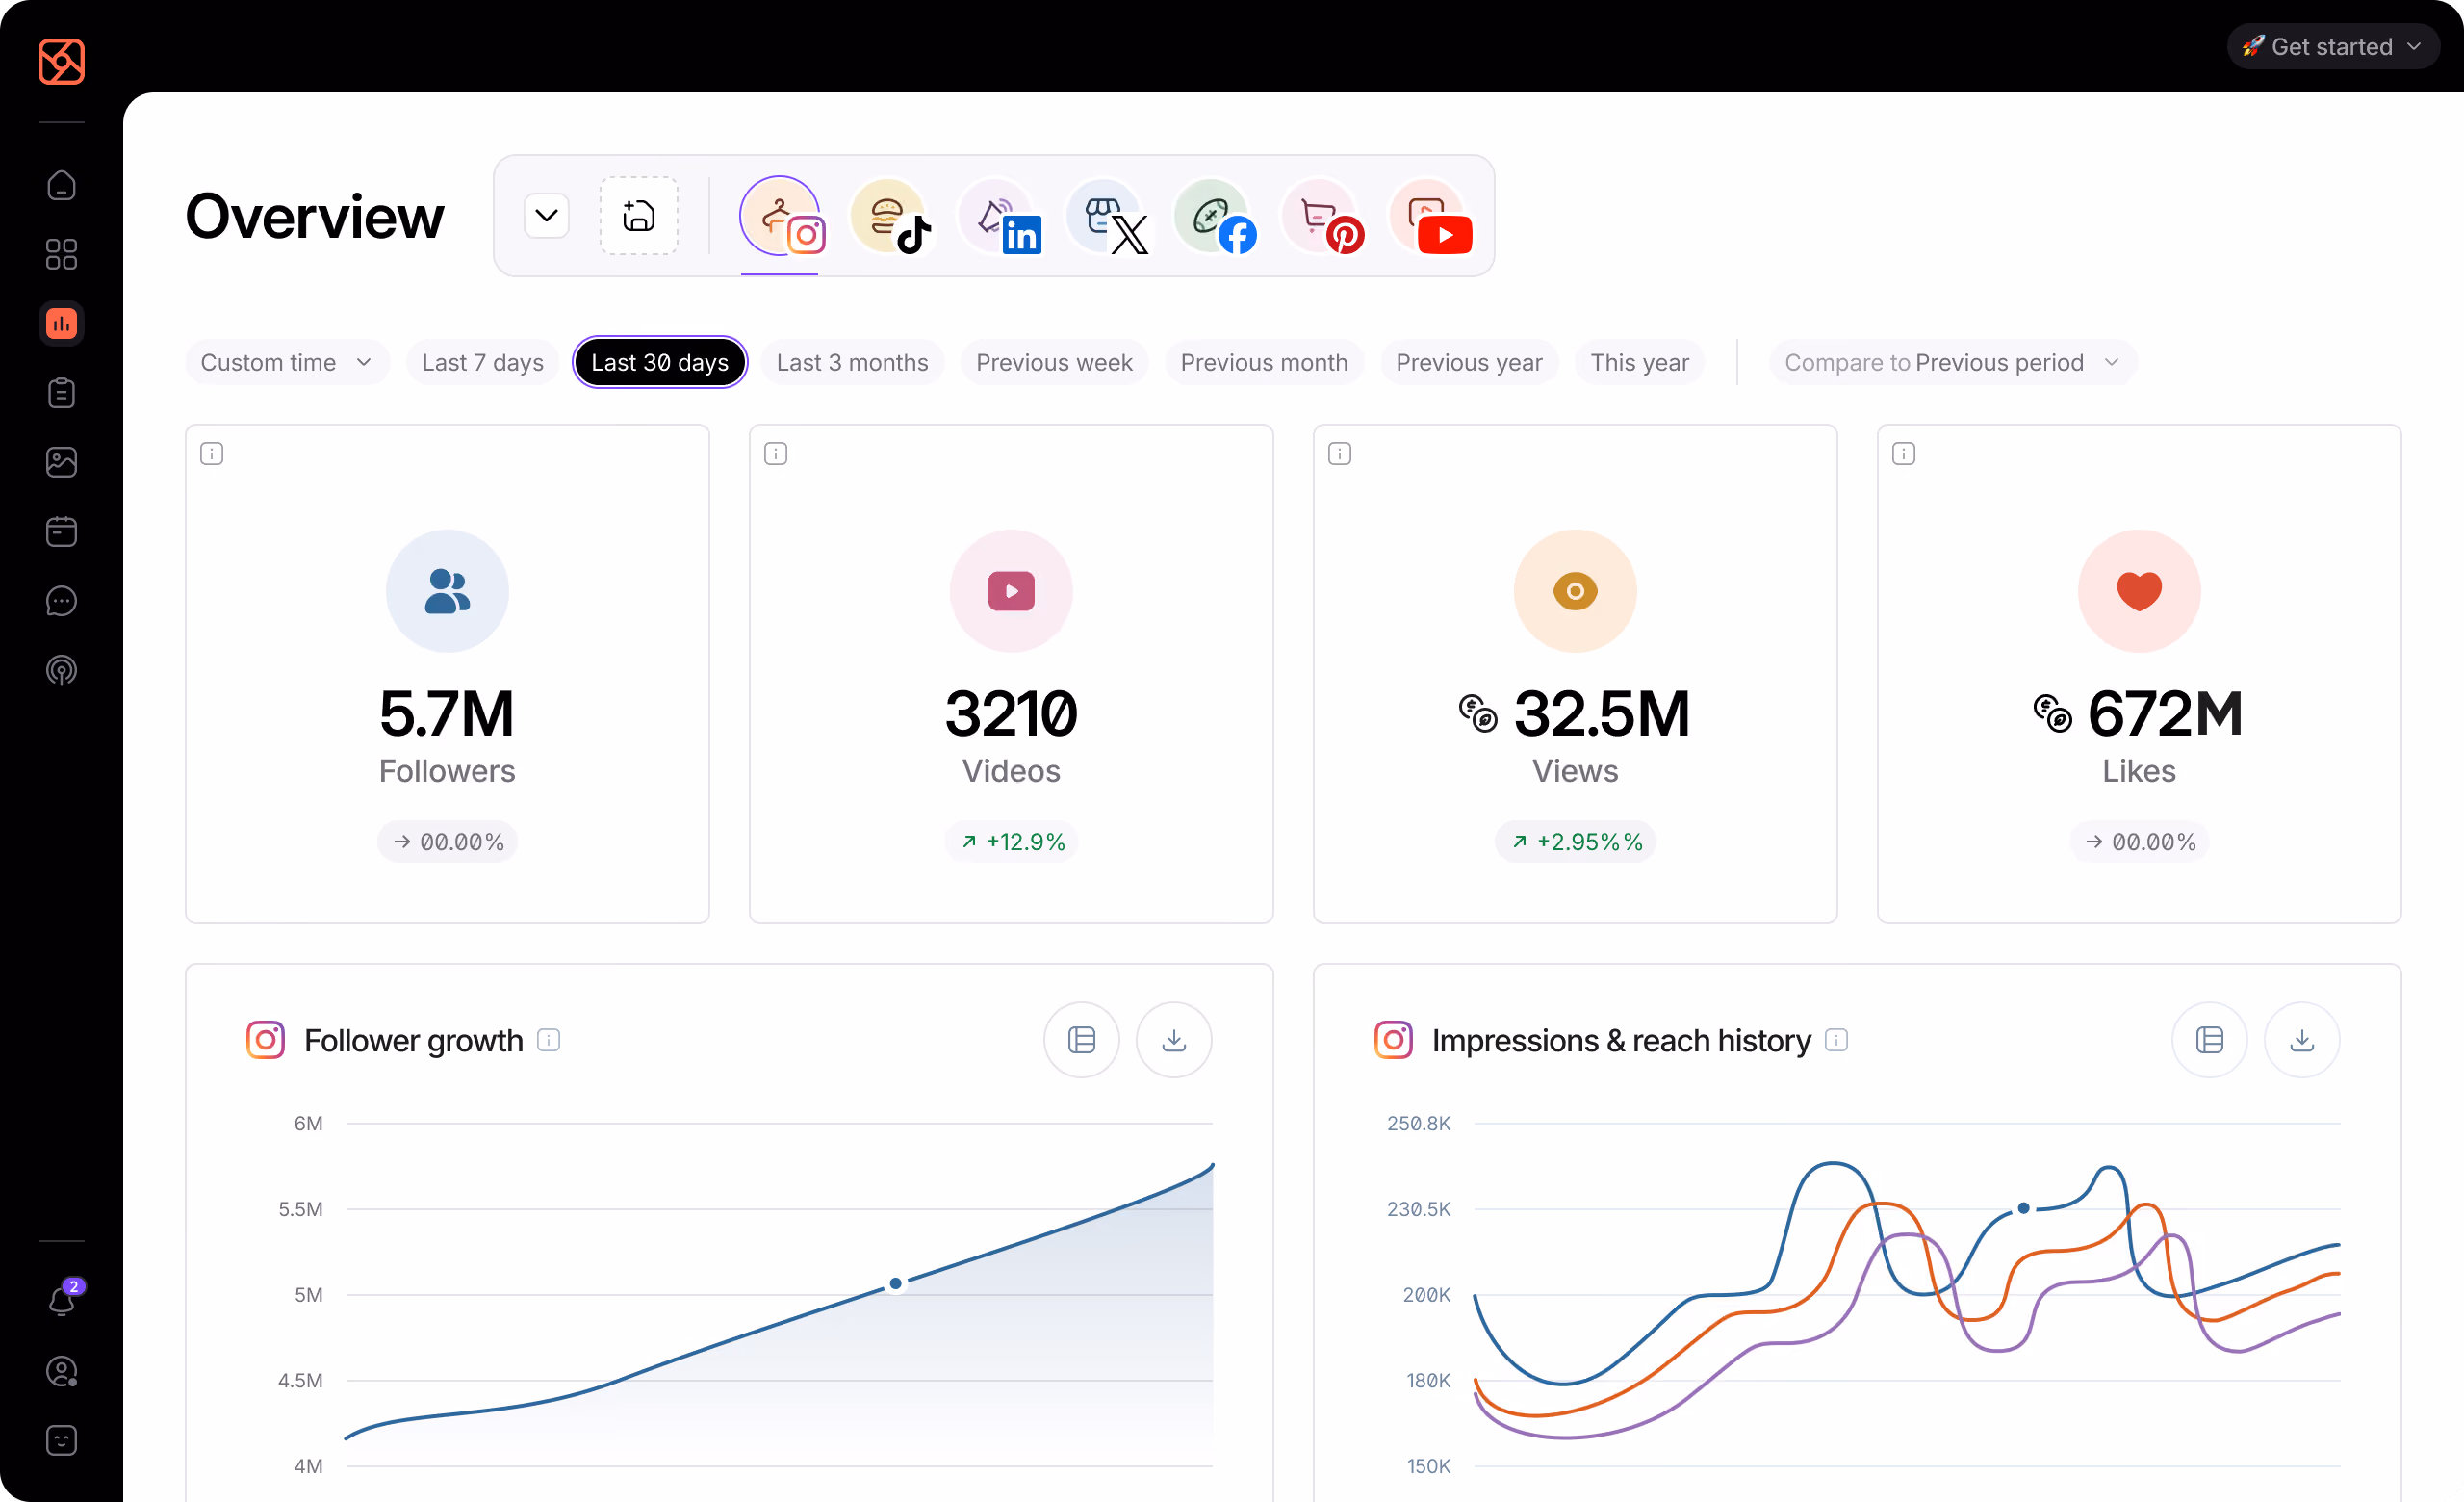Open notifications bell with badge 2
This screenshot has width=2464, height=1502.
pyautogui.click(x=62, y=1300)
